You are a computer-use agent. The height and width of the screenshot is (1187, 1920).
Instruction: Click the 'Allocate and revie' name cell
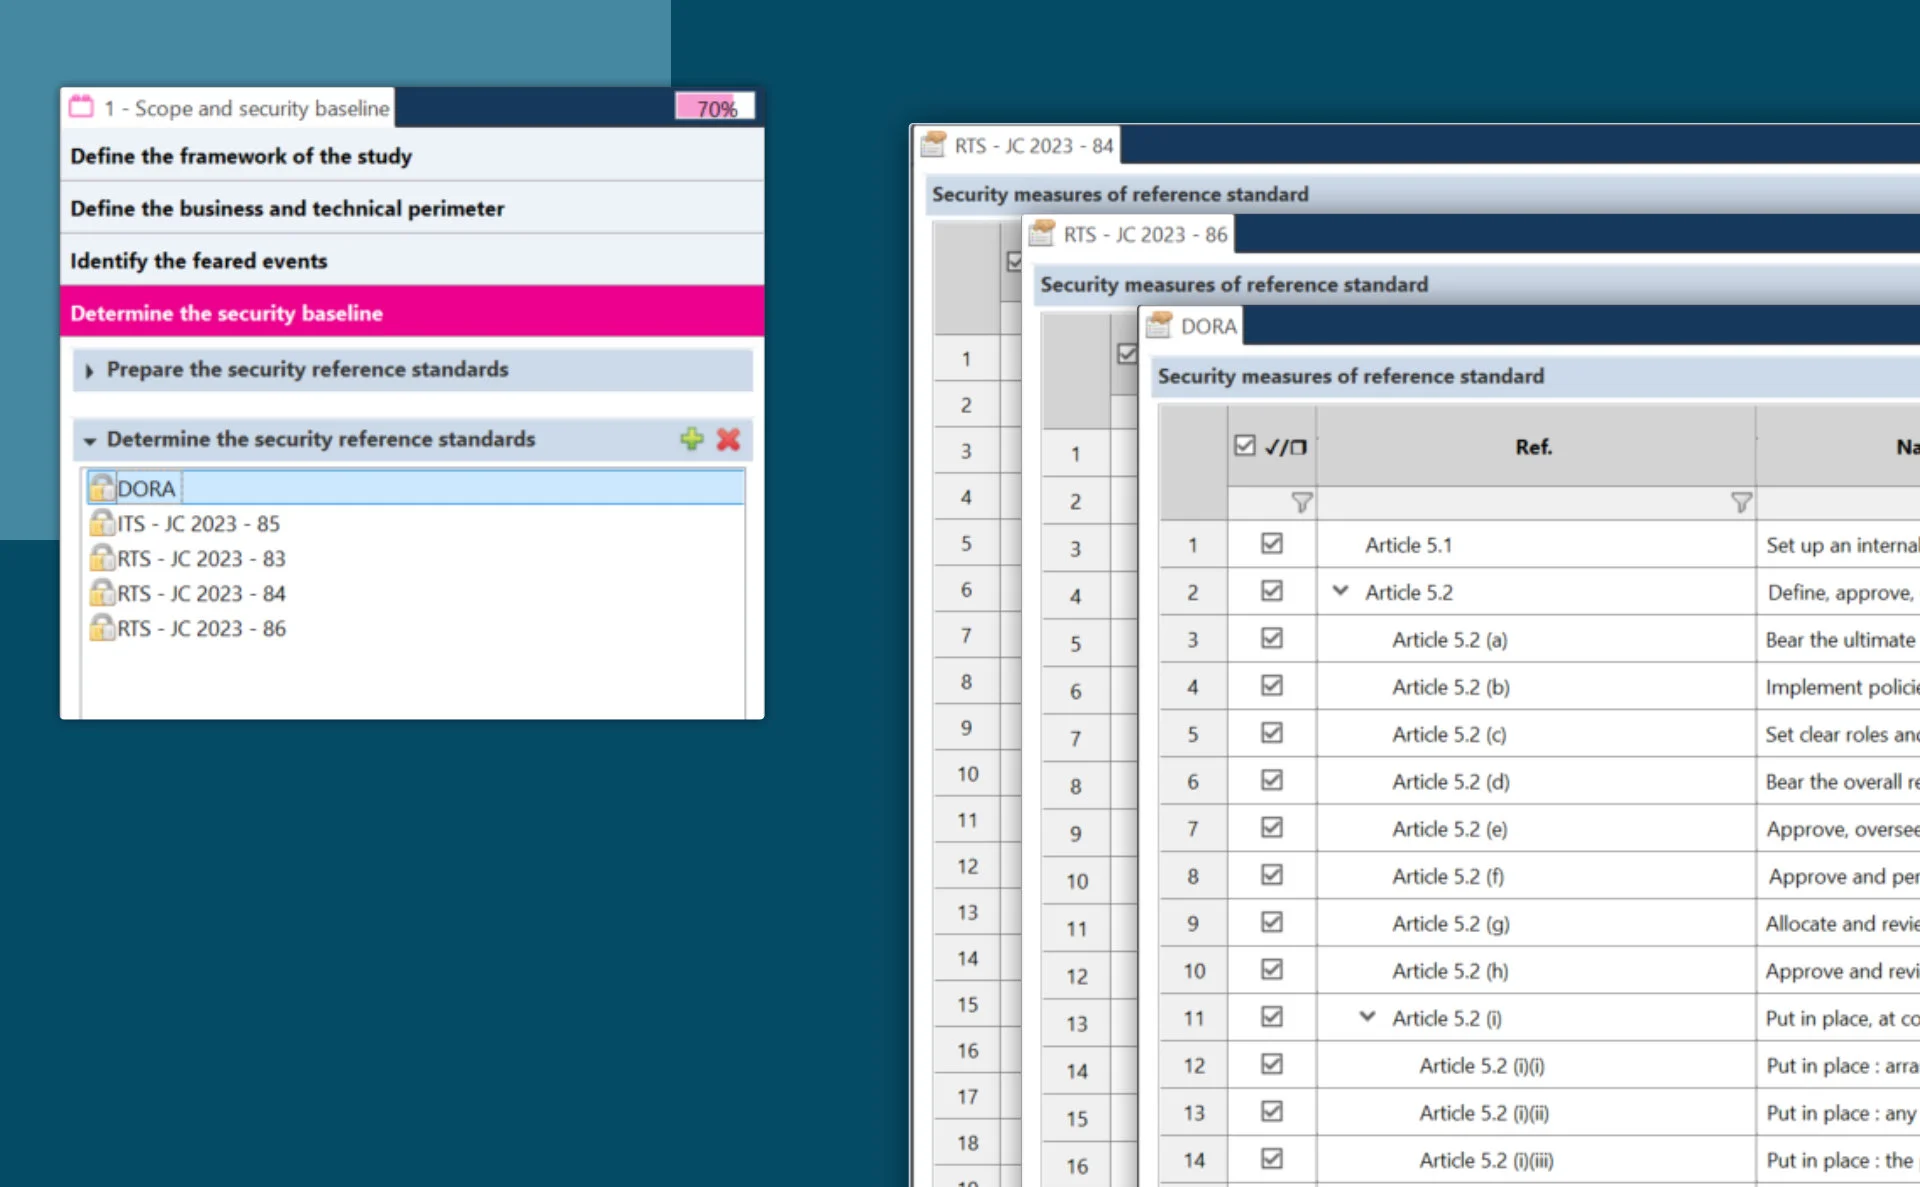coord(1838,923)
